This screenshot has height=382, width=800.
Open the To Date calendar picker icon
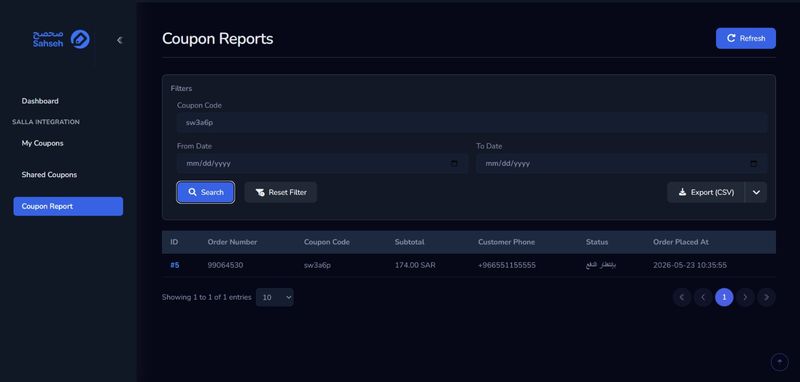(x=754, y=164)
